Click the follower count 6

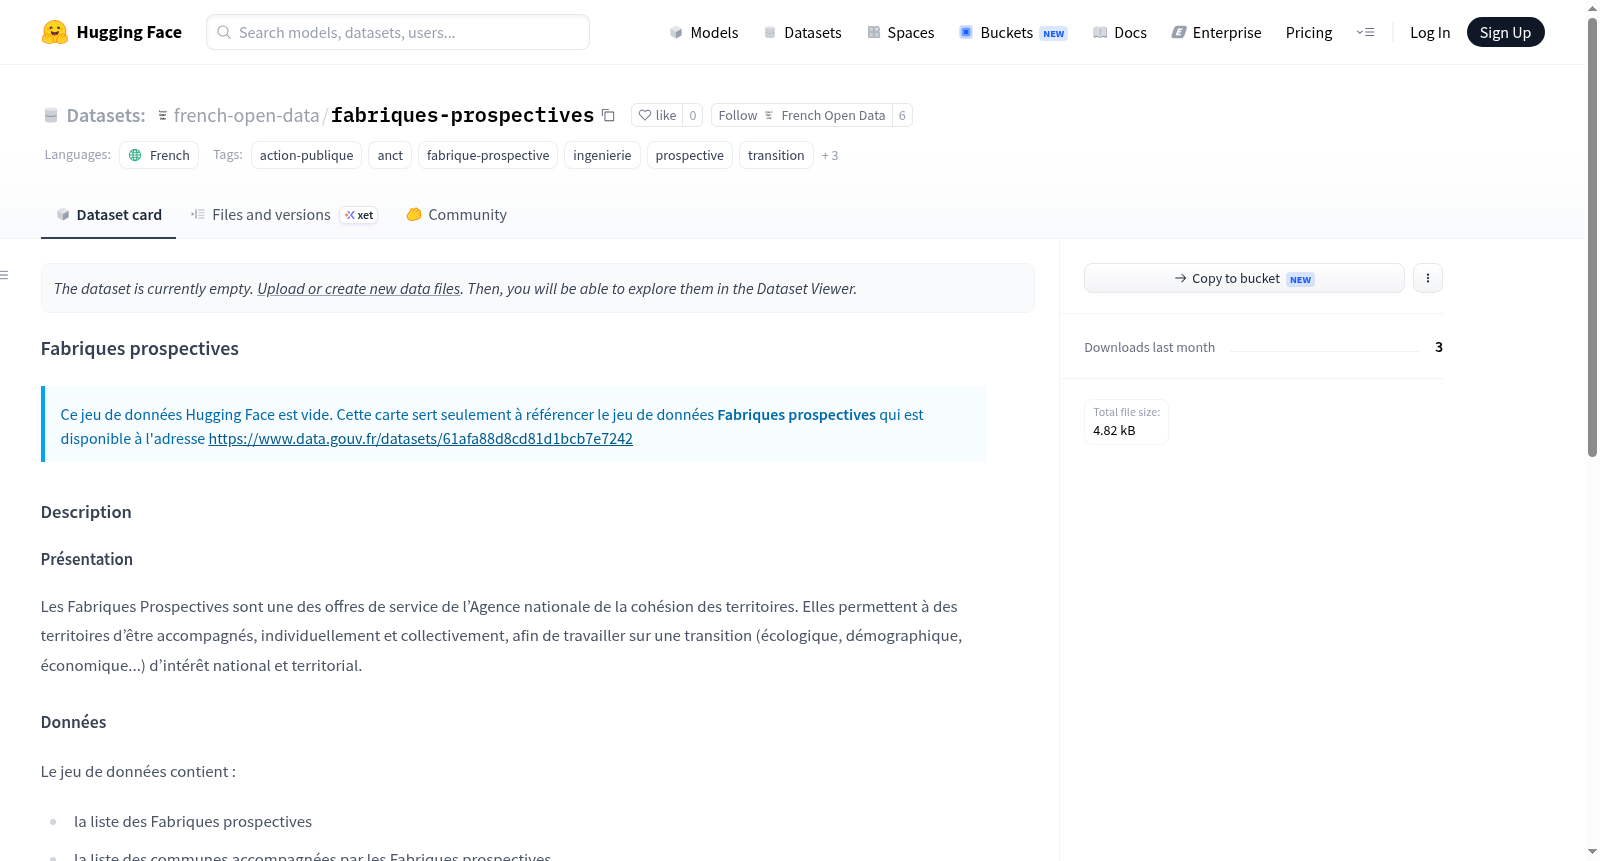coord(902,115)
